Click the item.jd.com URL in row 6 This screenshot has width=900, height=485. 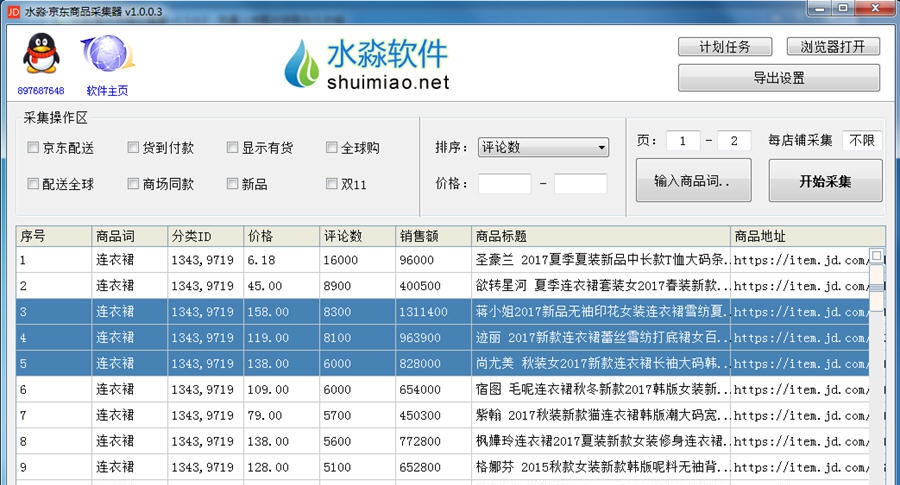(801, 389)
